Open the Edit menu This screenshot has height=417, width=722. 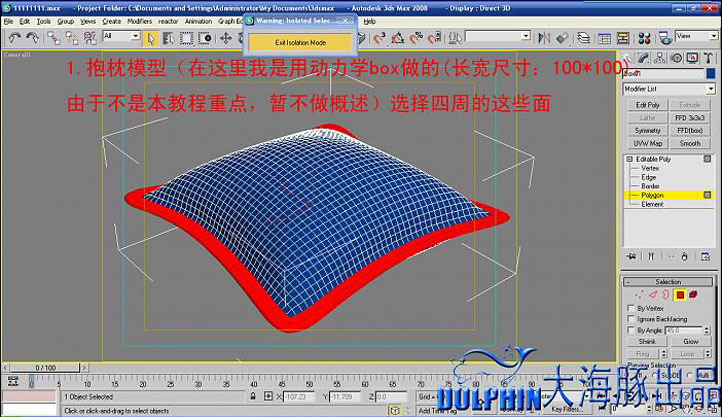coord(24,21)
